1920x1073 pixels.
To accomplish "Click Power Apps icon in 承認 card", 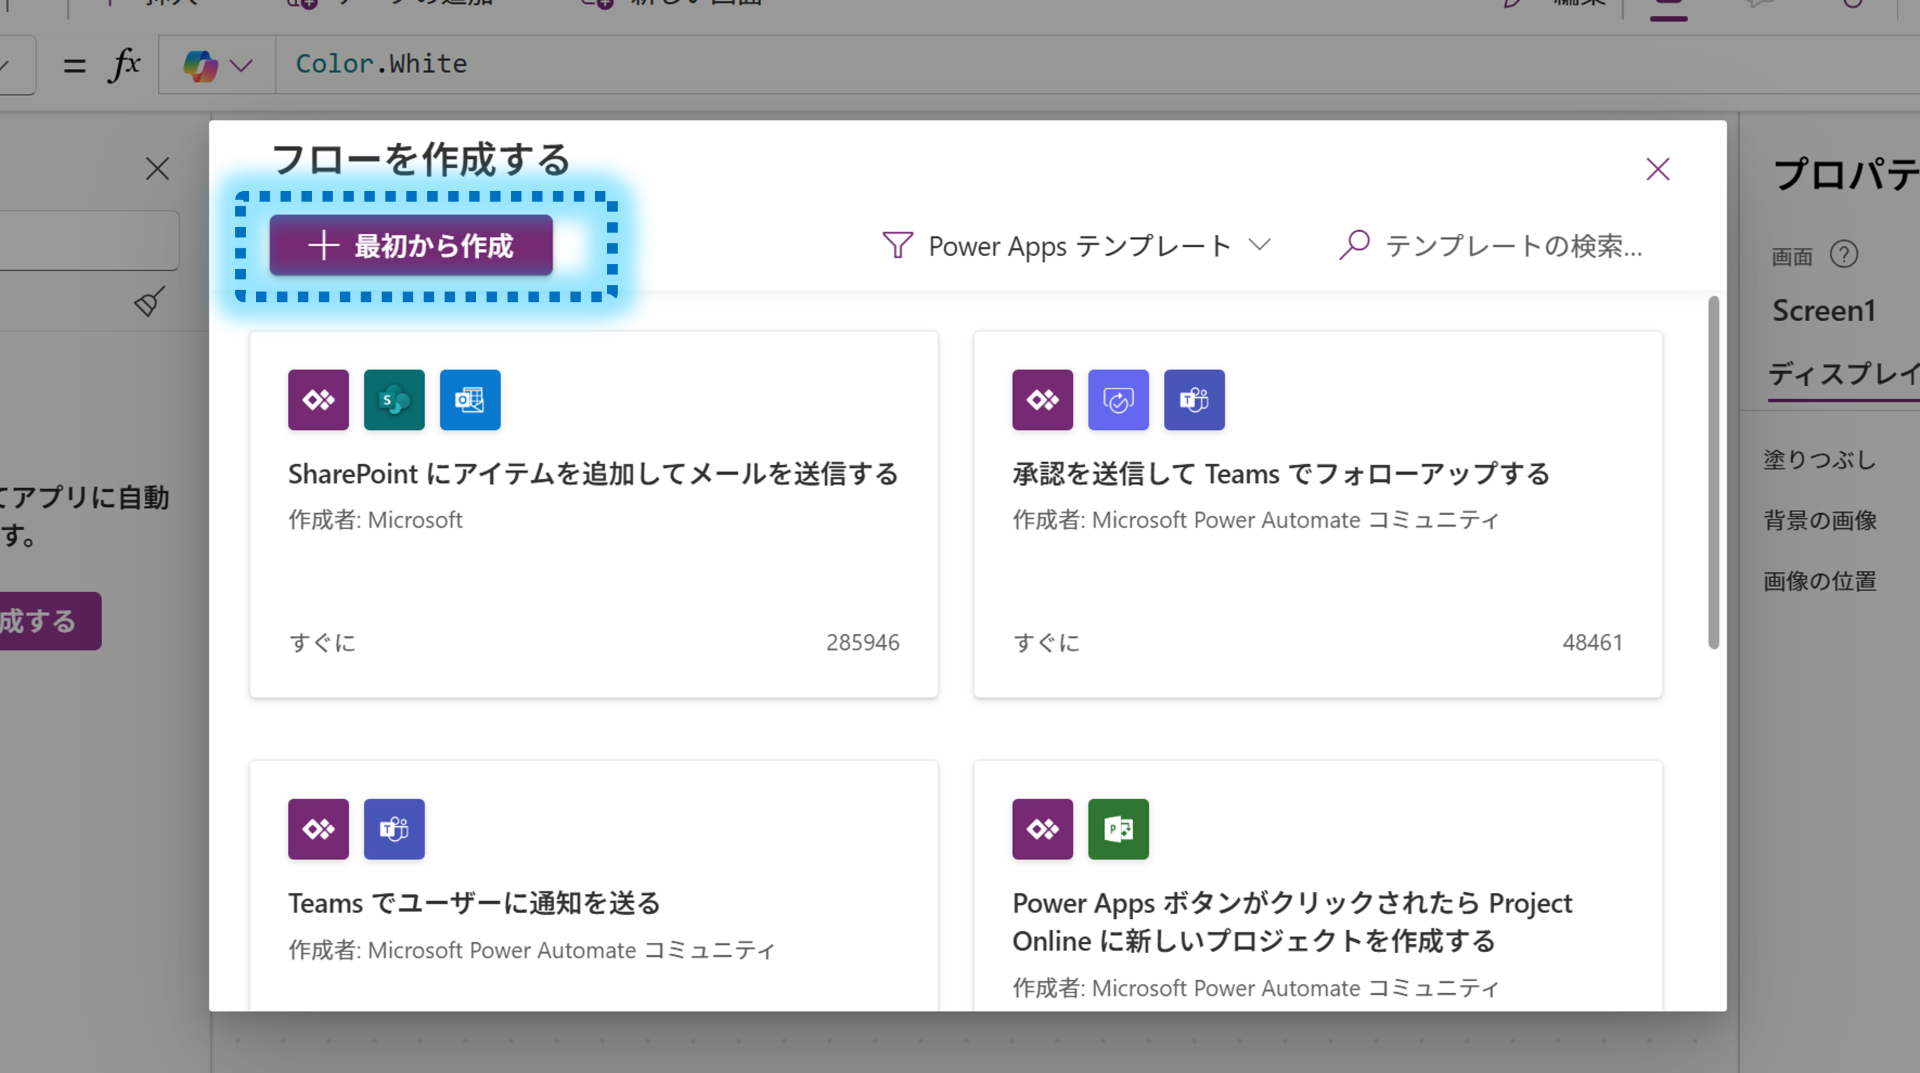I will pos(1042,400).
